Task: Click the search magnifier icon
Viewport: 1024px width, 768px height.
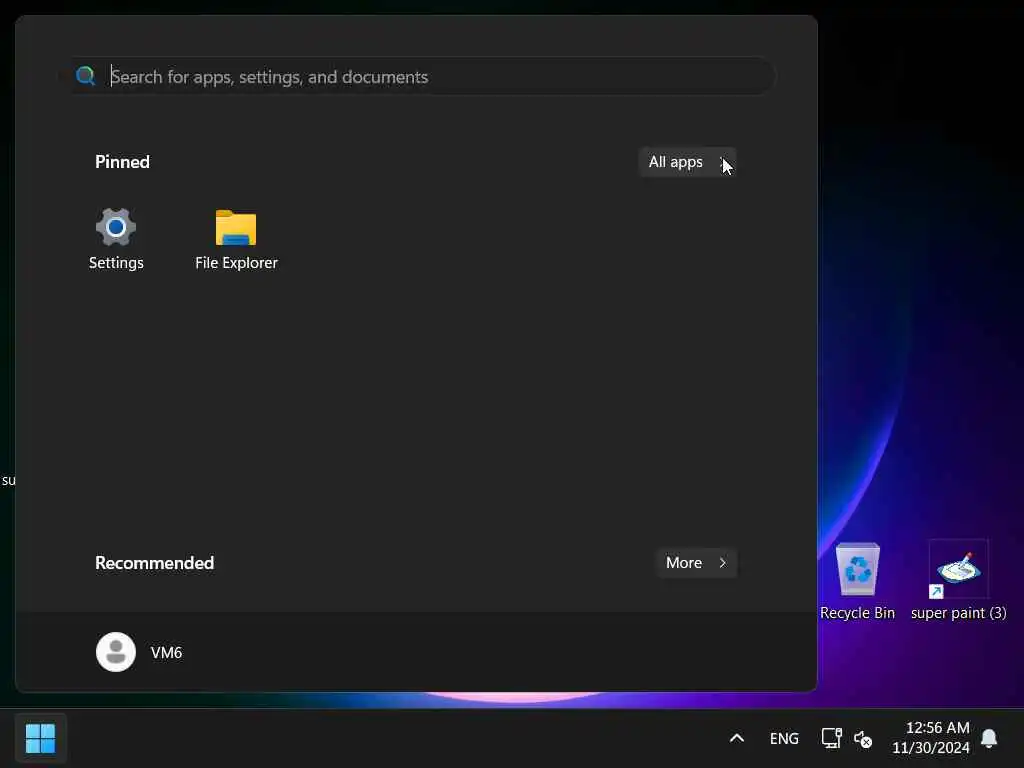Action: tap(86, 76)
